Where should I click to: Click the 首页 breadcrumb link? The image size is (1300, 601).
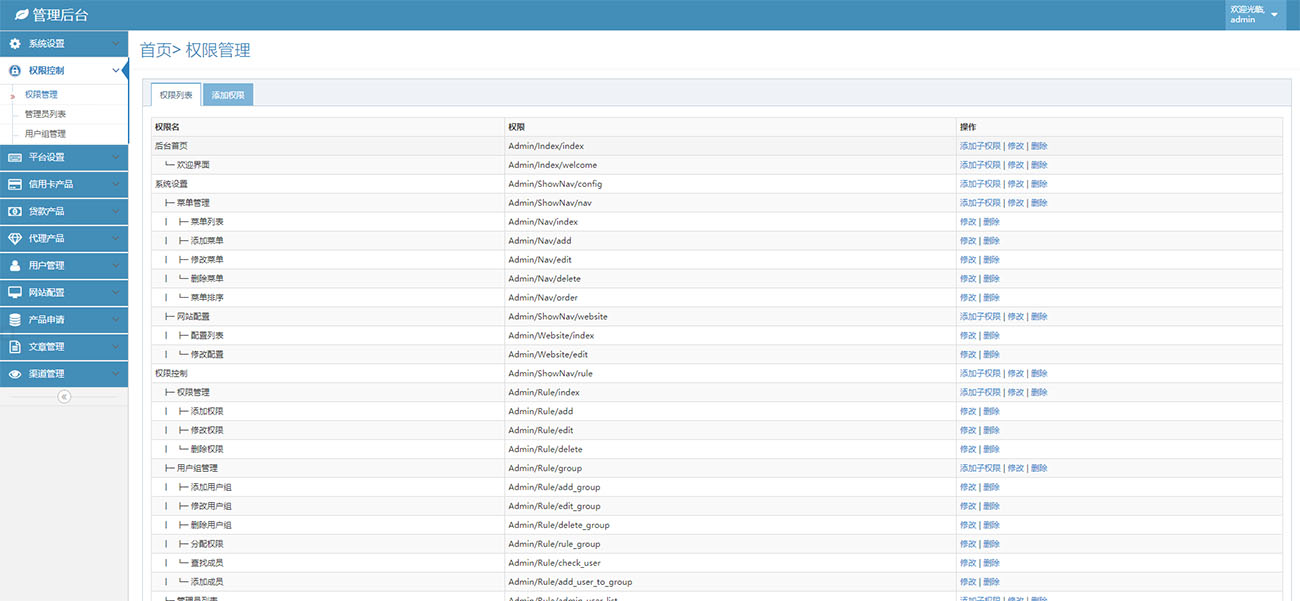pos(155,50)
